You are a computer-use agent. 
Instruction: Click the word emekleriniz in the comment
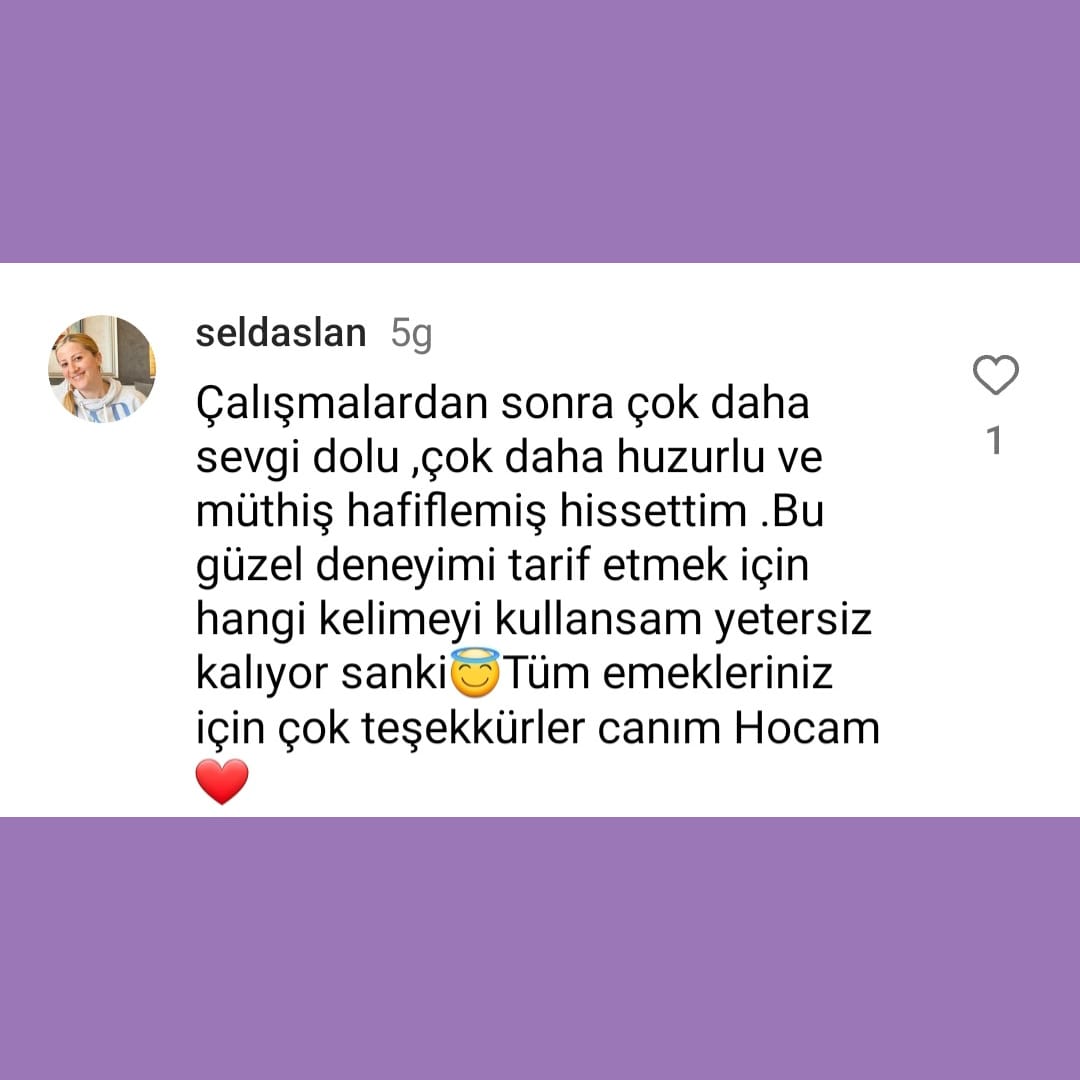pyautogui.click(x=718, y=674)
